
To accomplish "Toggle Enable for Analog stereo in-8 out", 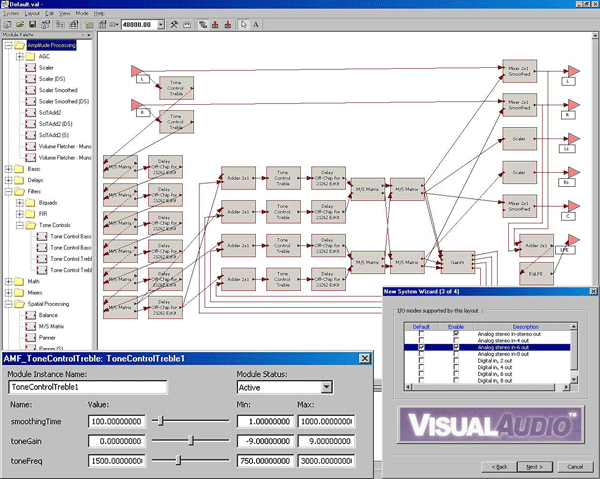I will point(456,354).
